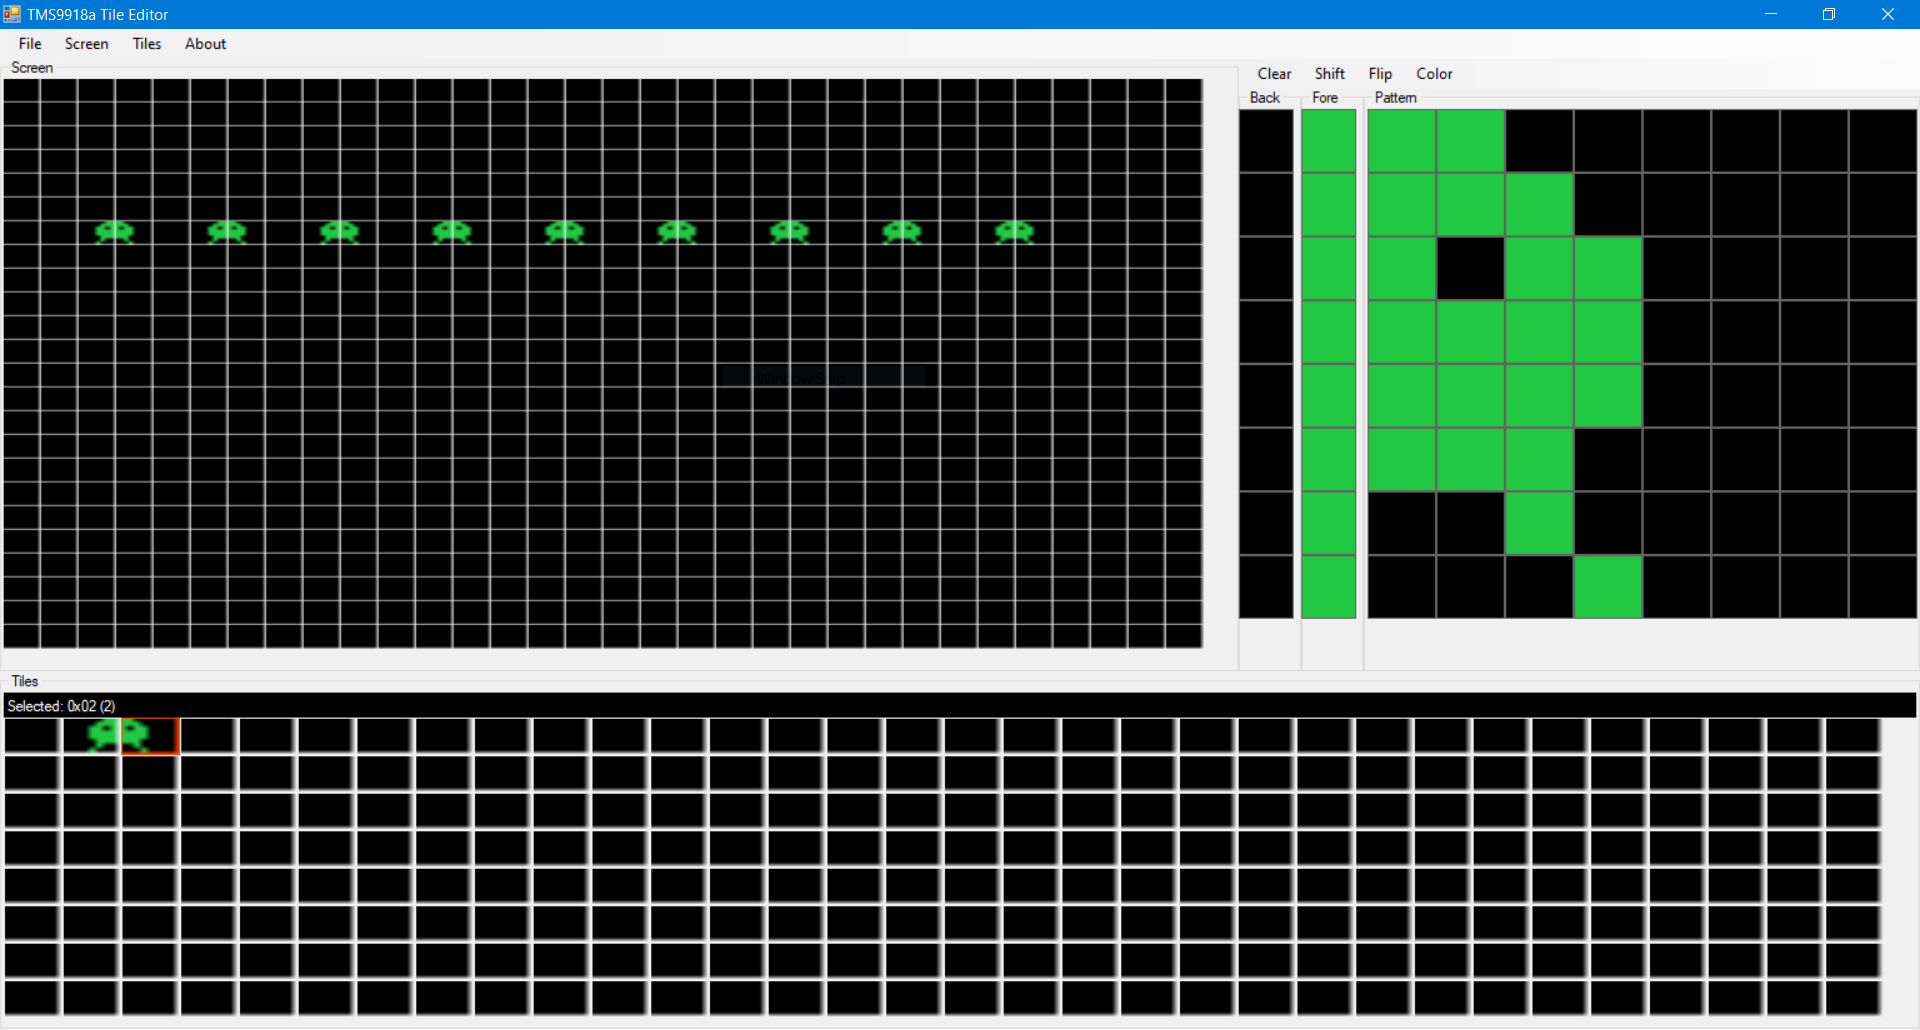The image size is (1920, 1030).
Task: Open the Clear menu above pattern editor
Action: click(x=1274, y=74)
